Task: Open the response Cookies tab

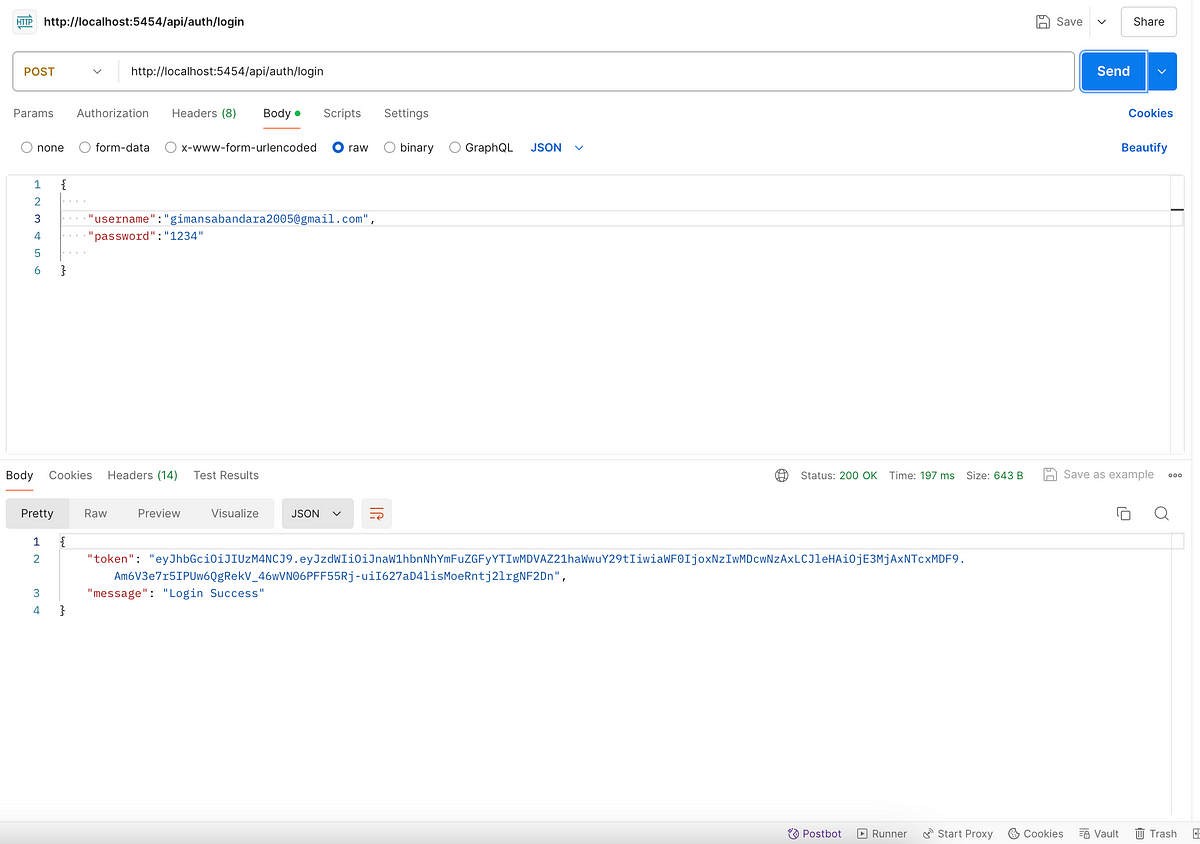Action: [x=70, y=475]
